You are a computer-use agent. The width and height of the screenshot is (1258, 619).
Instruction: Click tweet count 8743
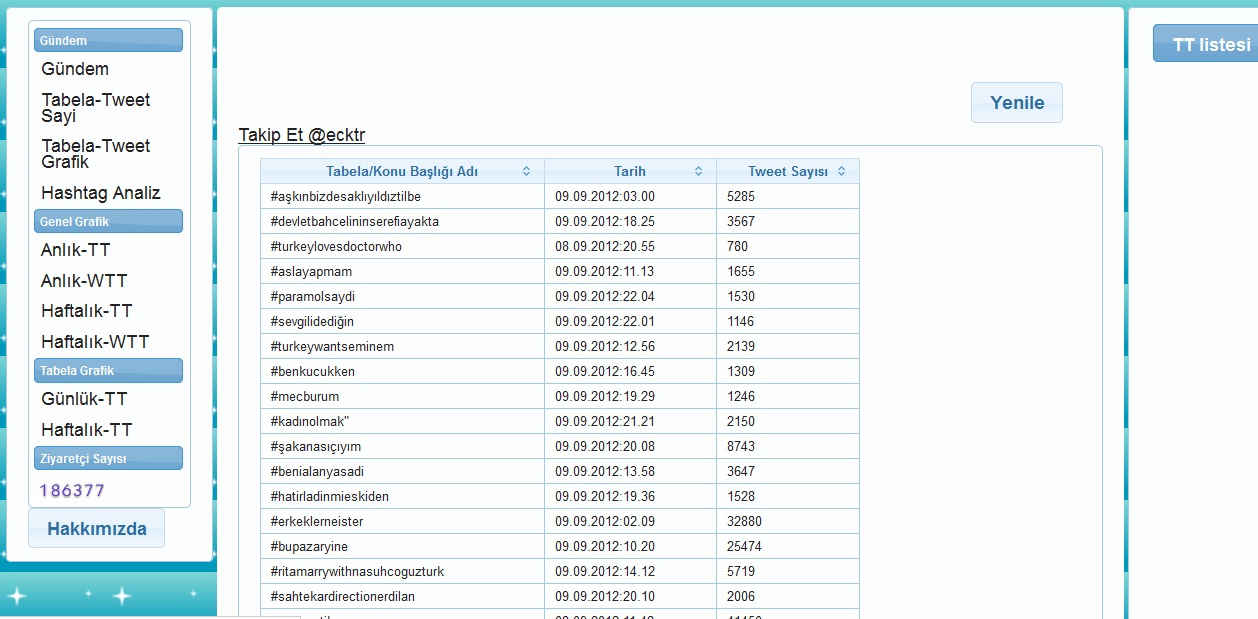[x=742, y=446]
